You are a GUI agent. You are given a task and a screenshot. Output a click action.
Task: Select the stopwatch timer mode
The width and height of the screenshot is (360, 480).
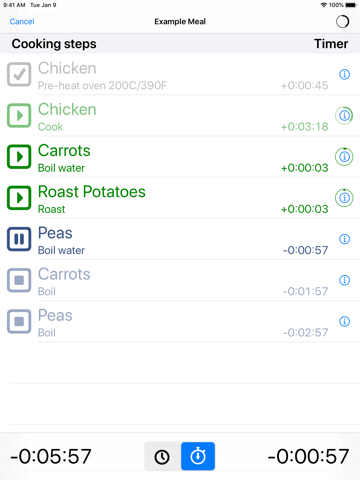pos(198,456)
